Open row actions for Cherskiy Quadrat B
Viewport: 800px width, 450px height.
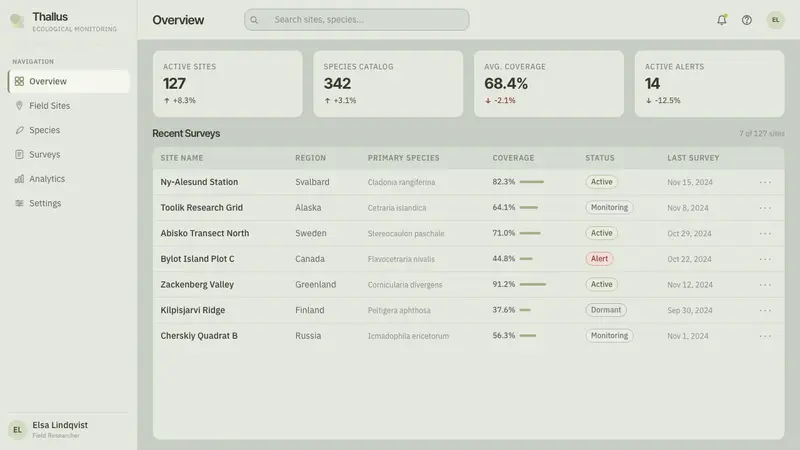click(765, 336)
